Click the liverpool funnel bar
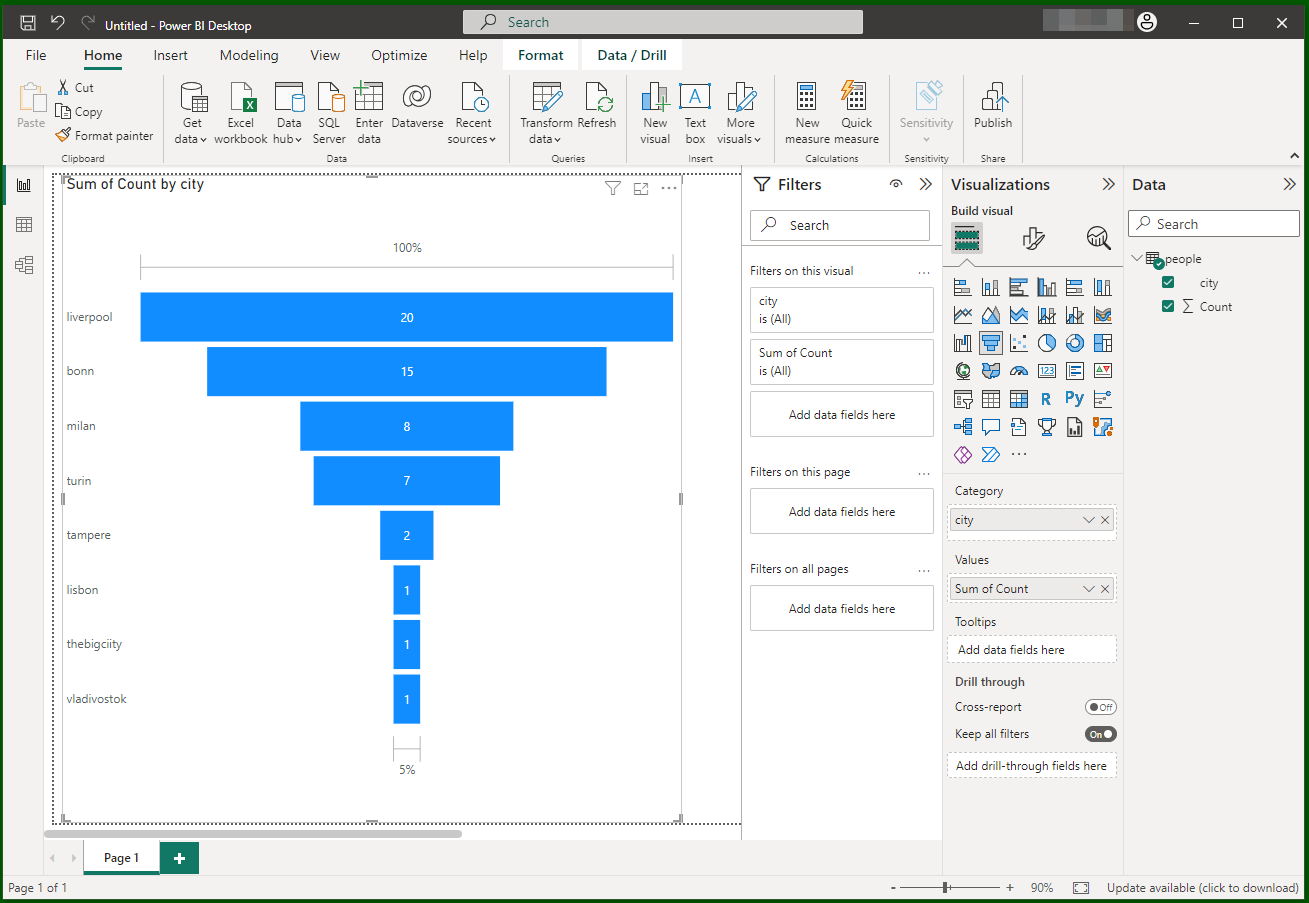This screenshot has height=903, width=1309. tap(407, 317)
